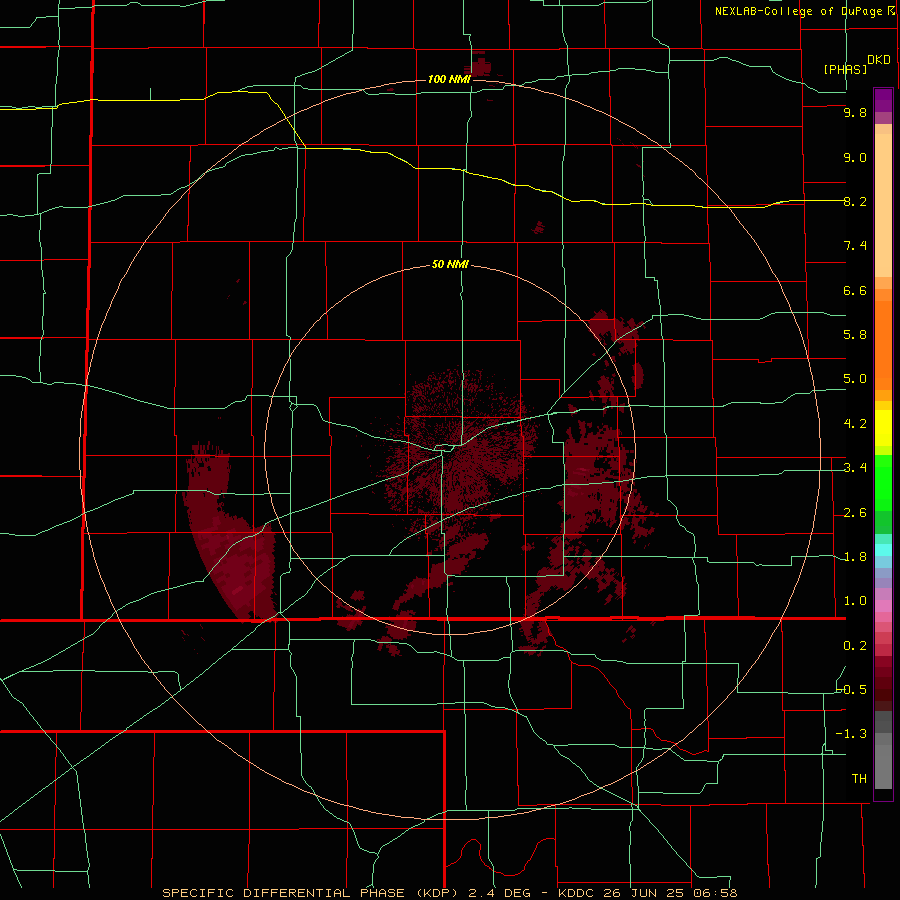
Task: Click the 1.8 color scale label
Action: 855,557
